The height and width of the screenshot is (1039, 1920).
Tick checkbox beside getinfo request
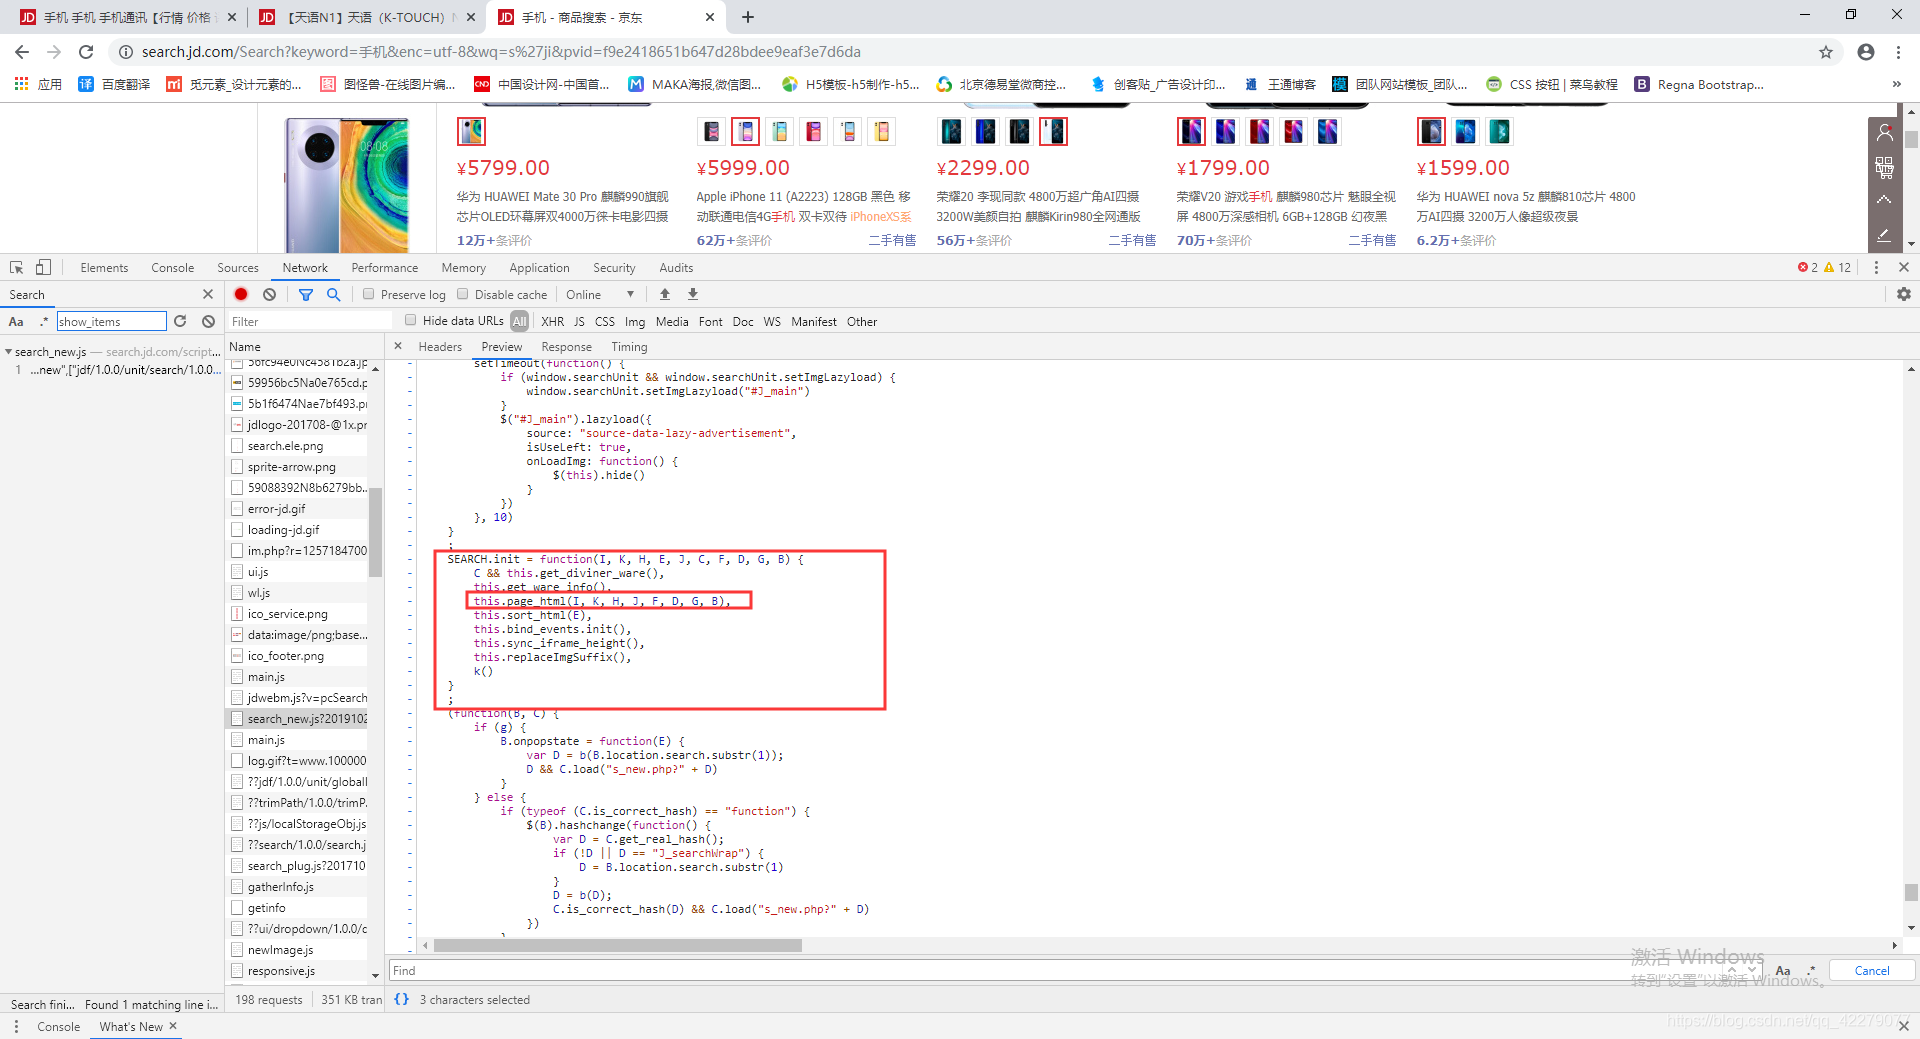click(237, 908)
